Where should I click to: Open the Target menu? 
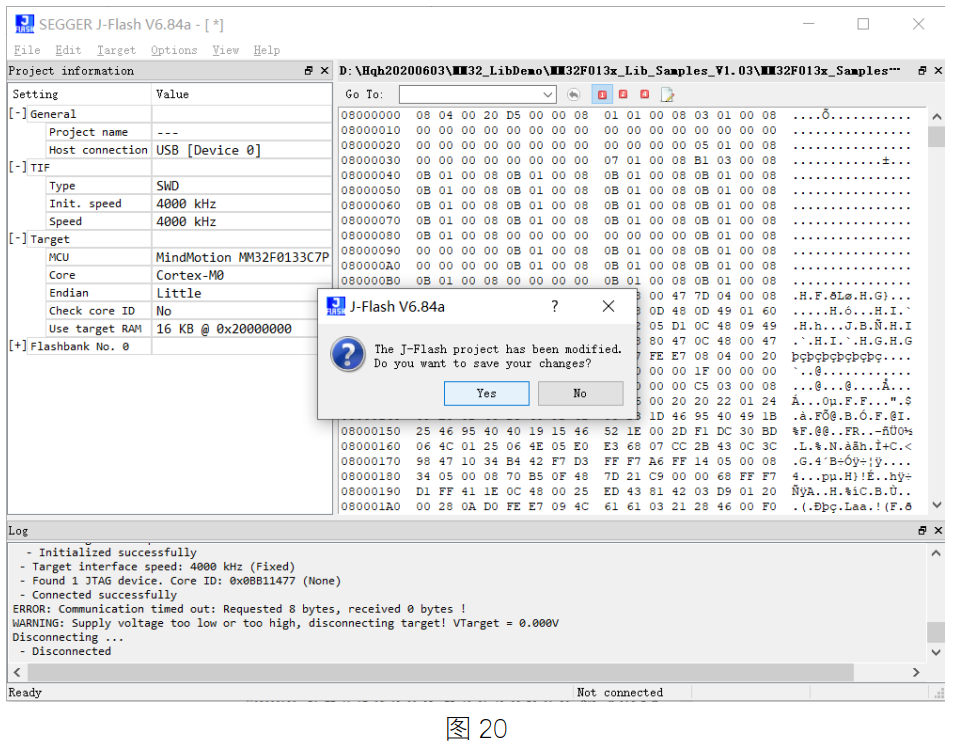click(x=116, y=50)
